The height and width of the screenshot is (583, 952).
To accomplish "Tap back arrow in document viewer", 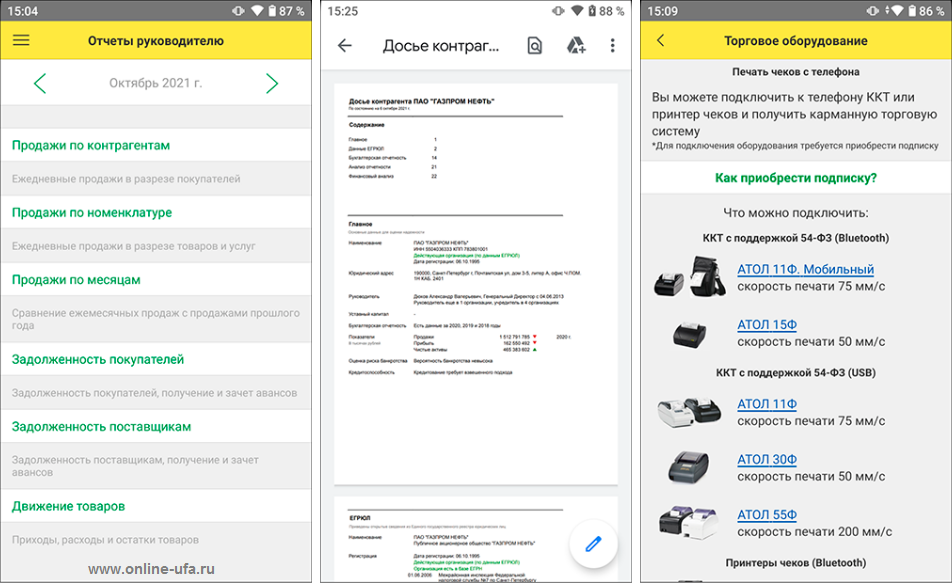I will tap(345, 46).
